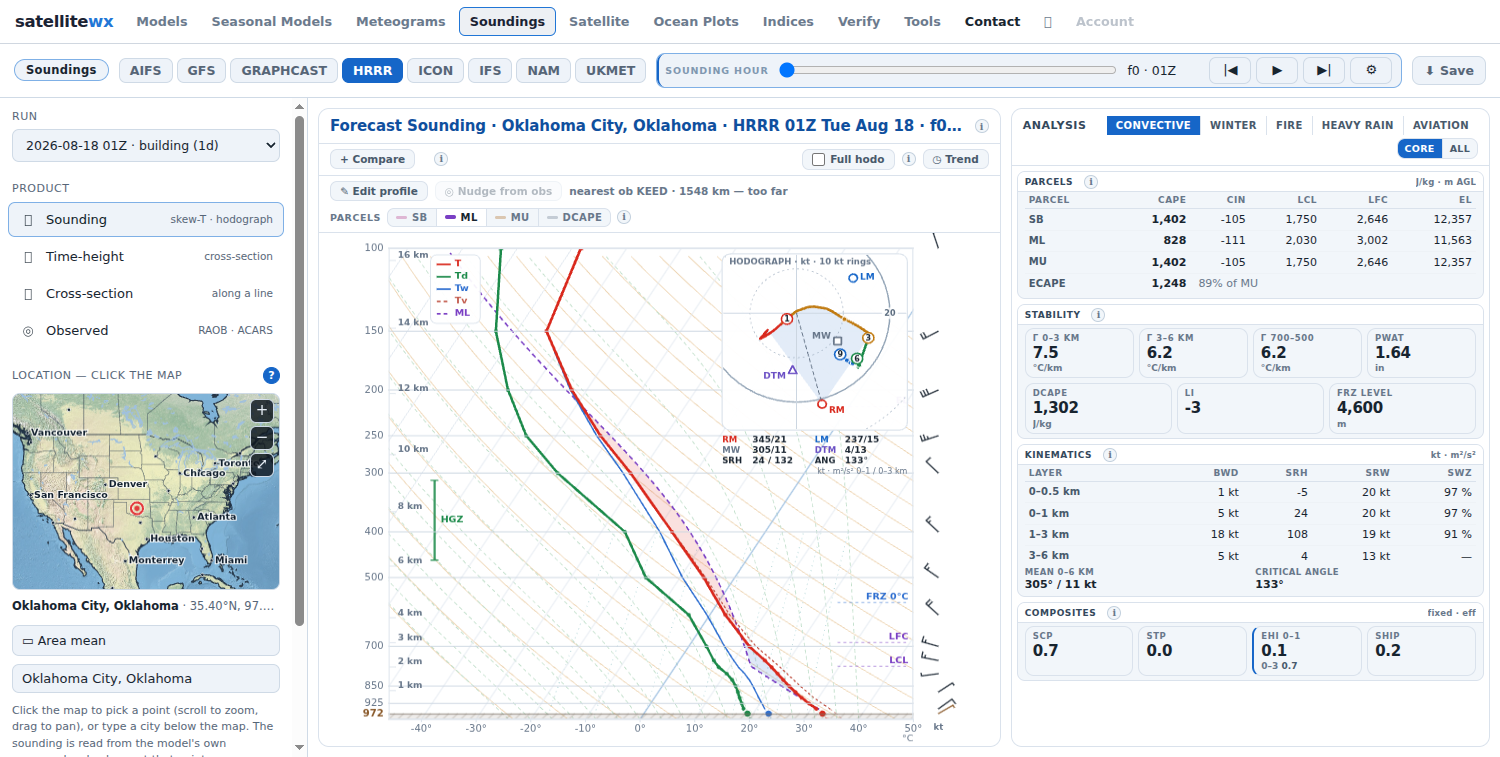Click the Trend button
This screenshot has height=757, width=1500.
pos(956,159)
